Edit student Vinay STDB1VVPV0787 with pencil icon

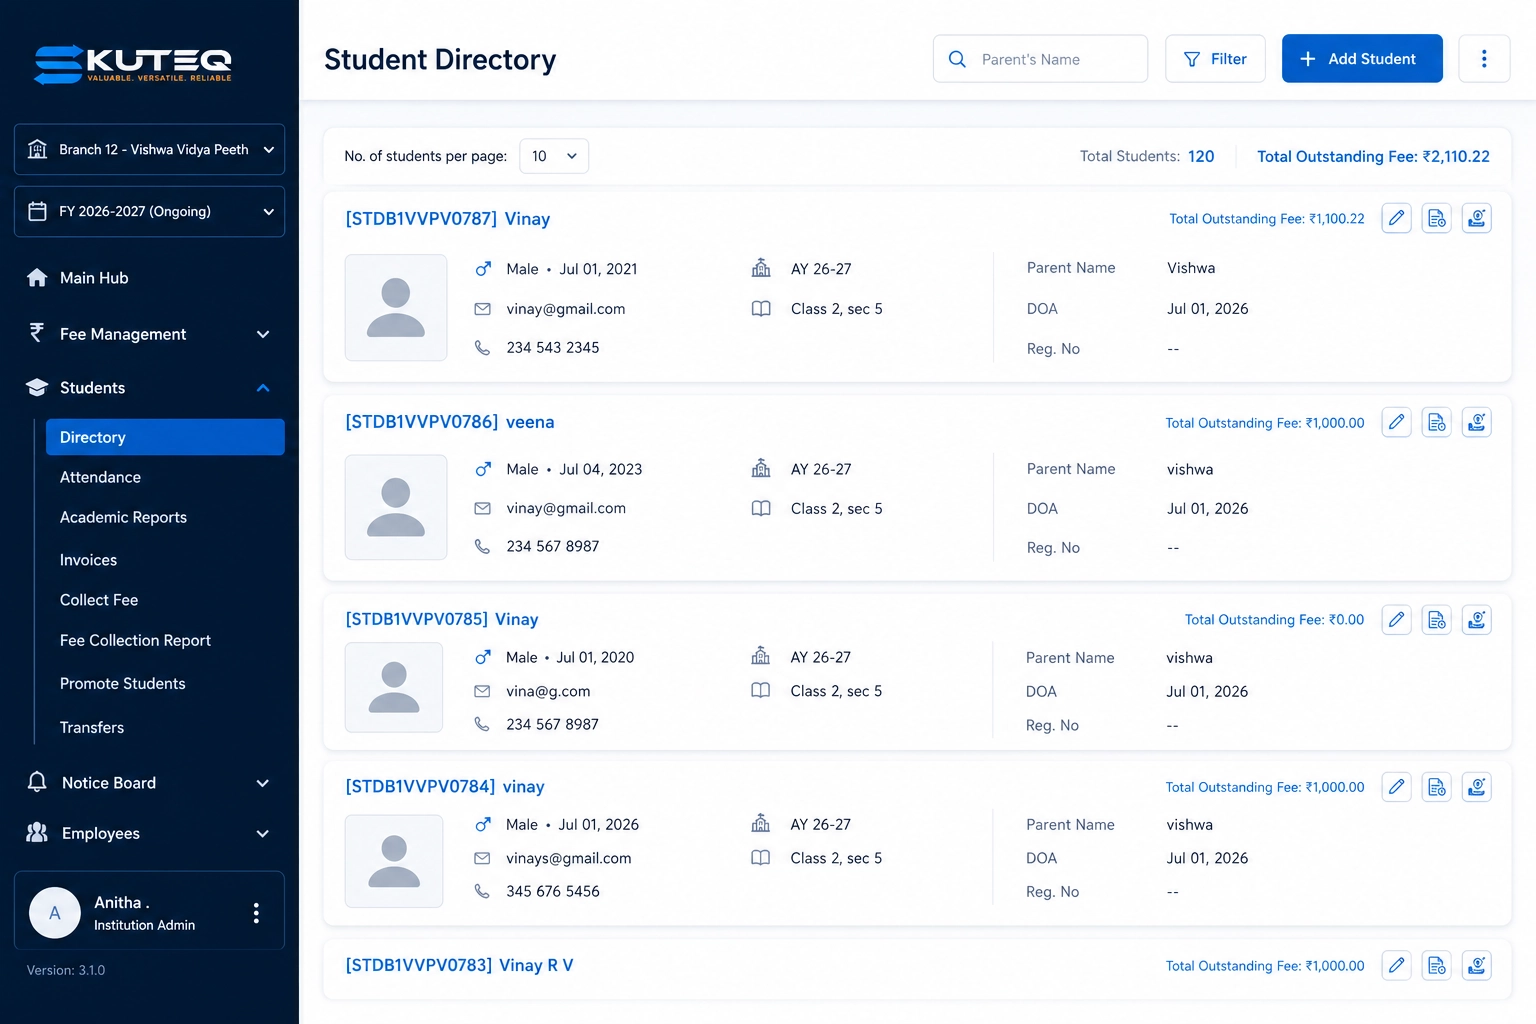point(1396,218)
